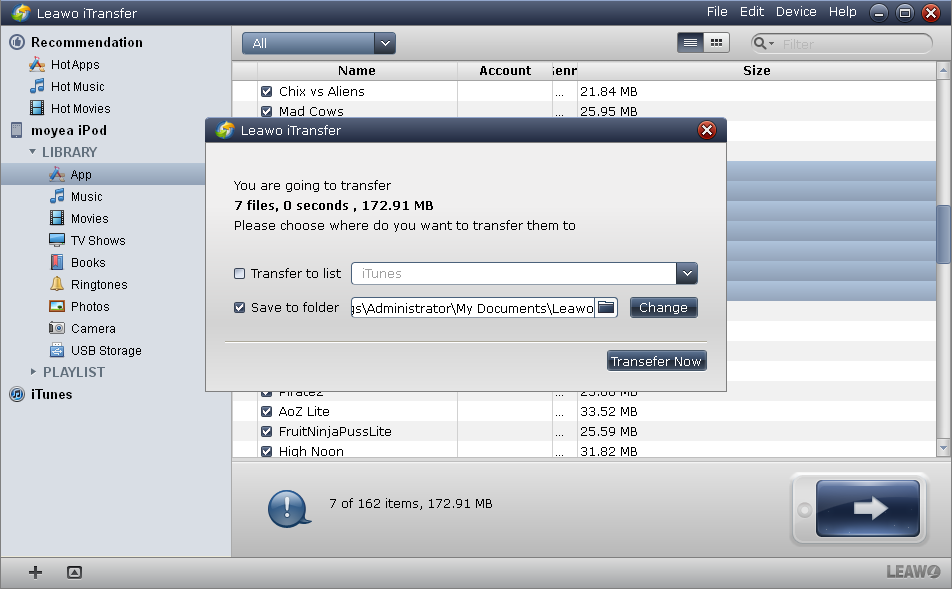
Task: Click the FruitNinjaPussLite app name
Action: click(x=335, y=431)
